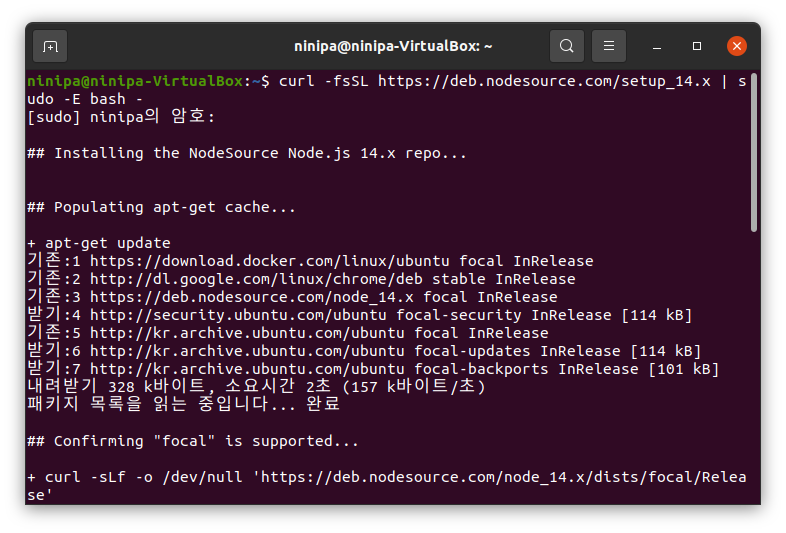Screen dimensions: 786x533
Task: Click the dl.google.com chrome repository line
Action: click(x=301, y=279)
